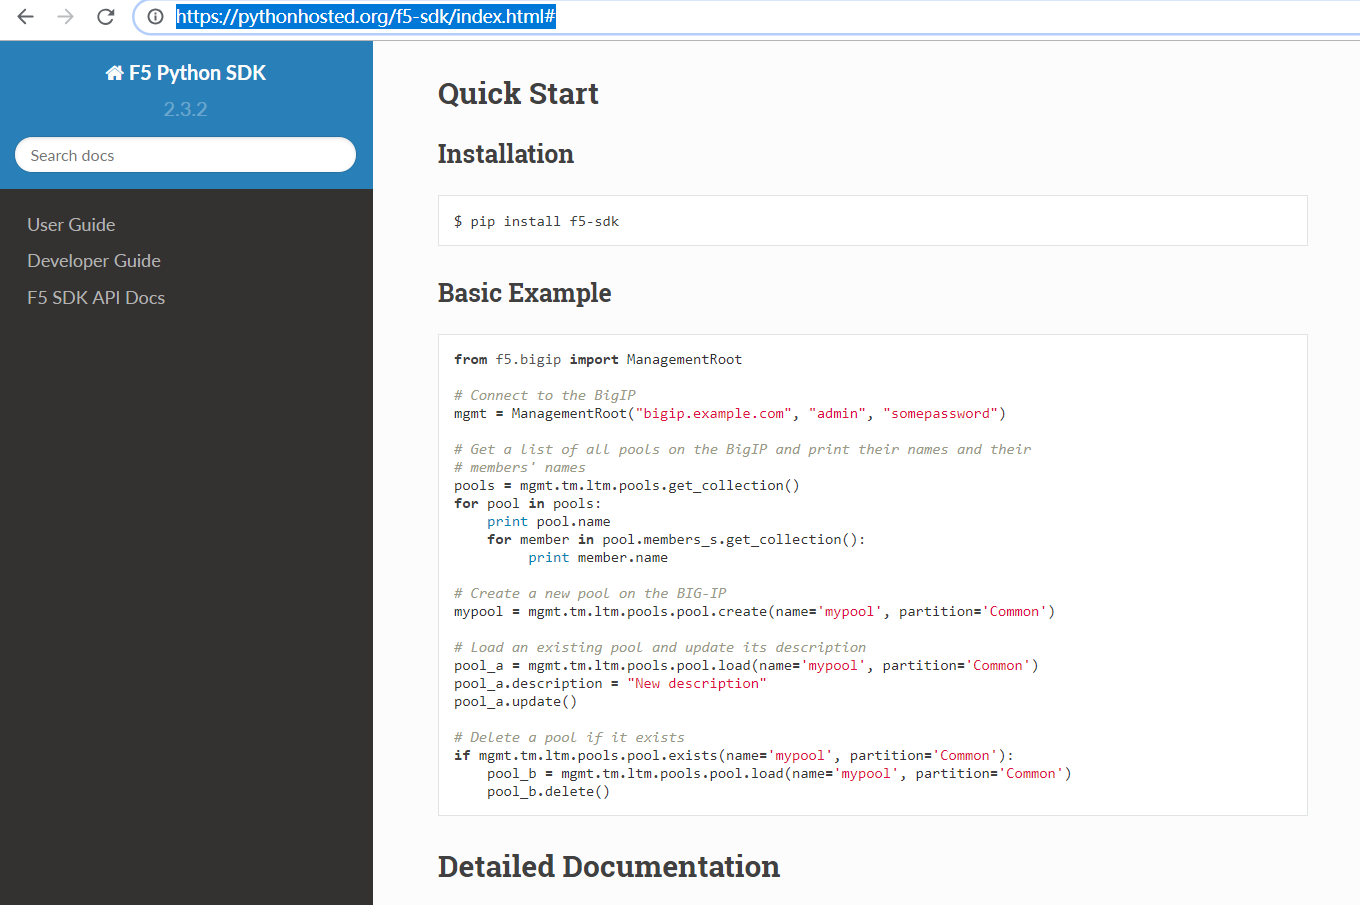Click the "bigip.example.com" string in code
The height and width of the screenshot is (905, 1360).
714,413
